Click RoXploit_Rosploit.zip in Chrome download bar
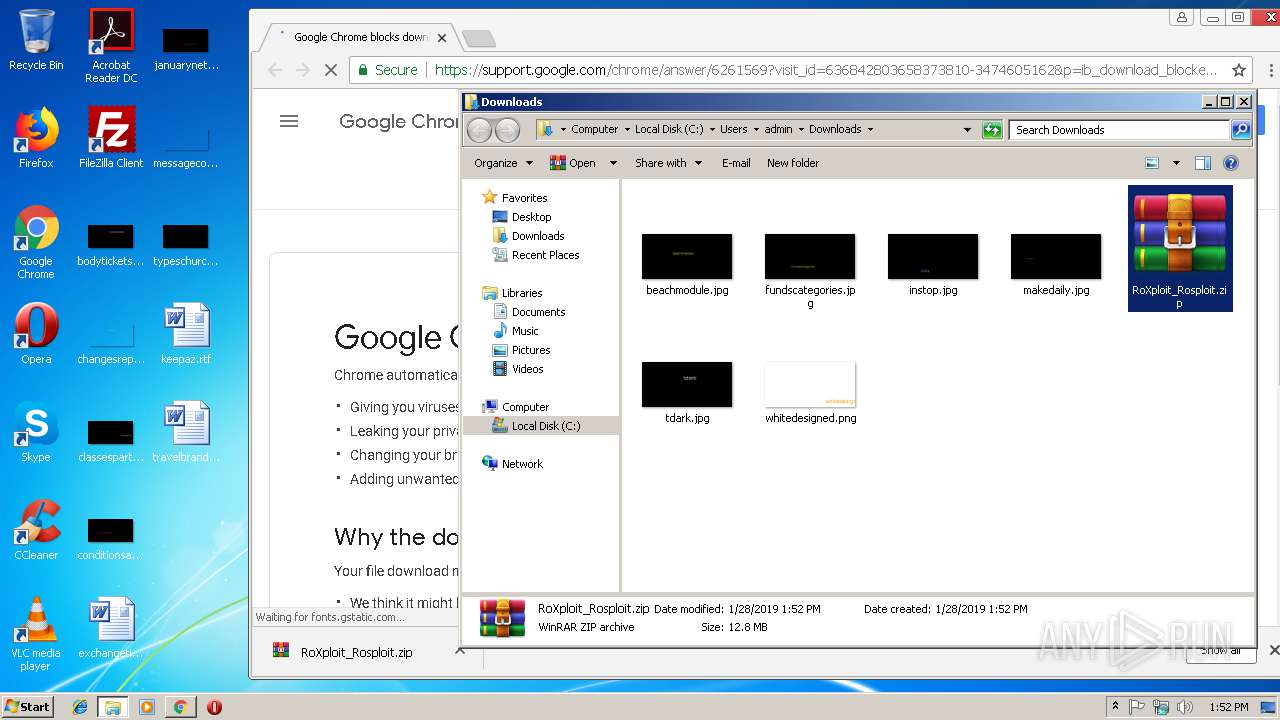 tap(357, 652)
